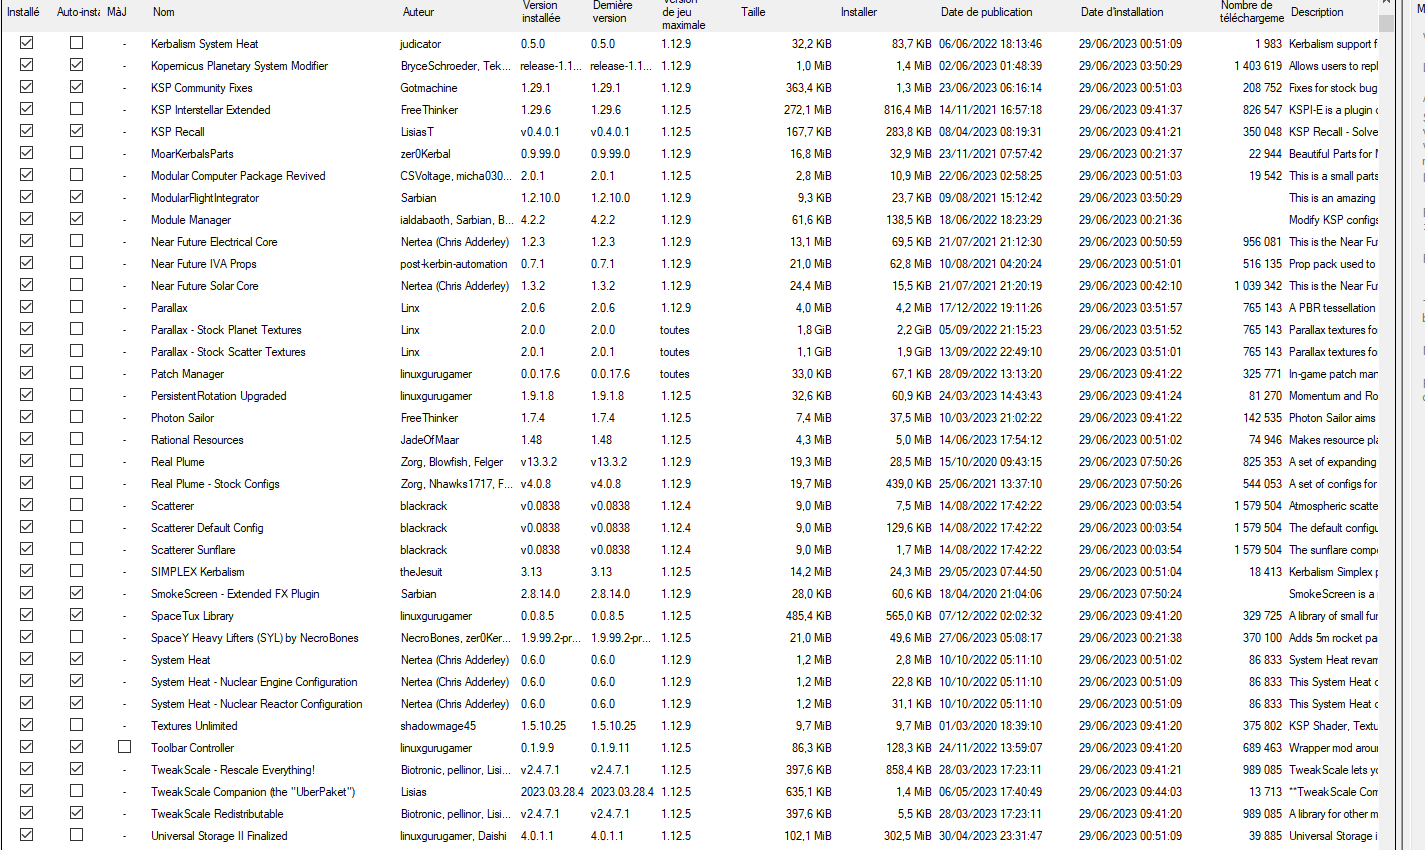Uncheck Installé checkbox for Parallax - Stock Planet Textures
The width and height of the screenshot is (1425, 850).
[26, 329]
